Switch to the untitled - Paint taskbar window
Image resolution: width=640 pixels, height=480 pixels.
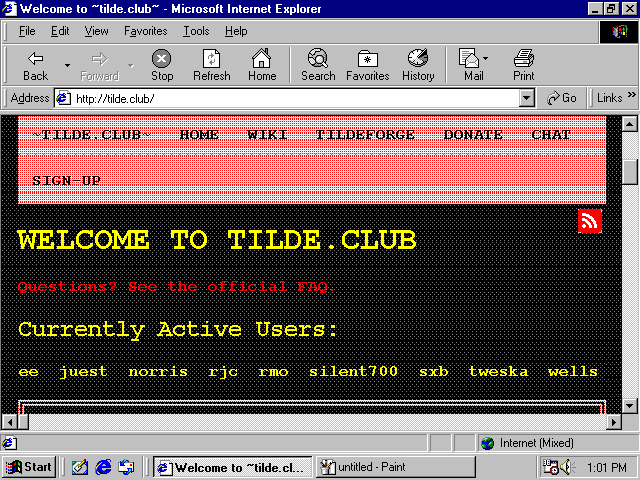368,467
